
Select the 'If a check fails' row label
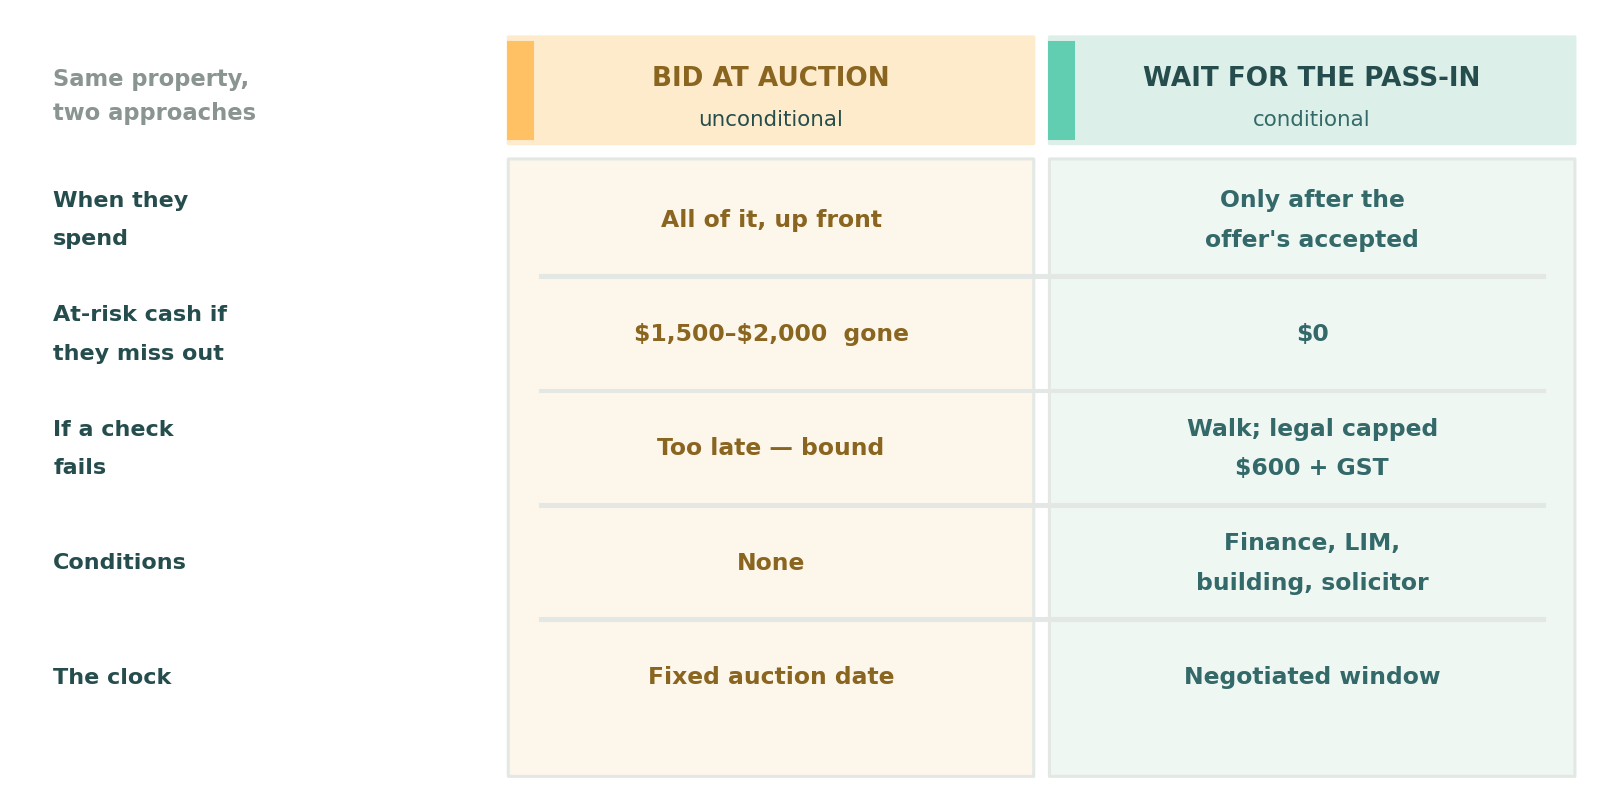pyautogui.click(x=113, y=448)
